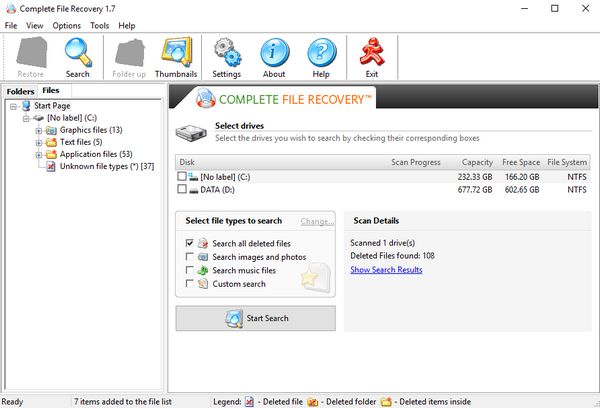Image resolution: width=600 pixels, height=408 pixels.
Task: Click the C: drive icon in tree
Action: coord(39,118)
